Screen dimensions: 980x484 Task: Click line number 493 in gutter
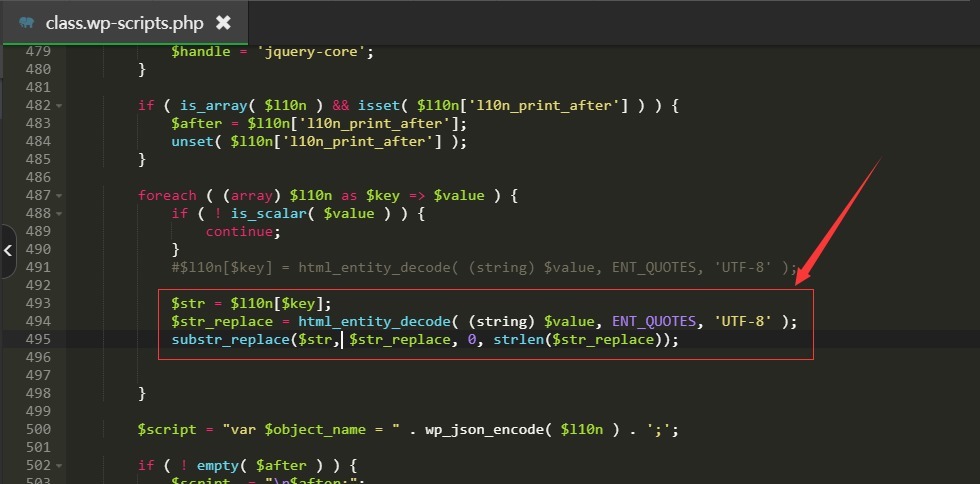(38, 303)
